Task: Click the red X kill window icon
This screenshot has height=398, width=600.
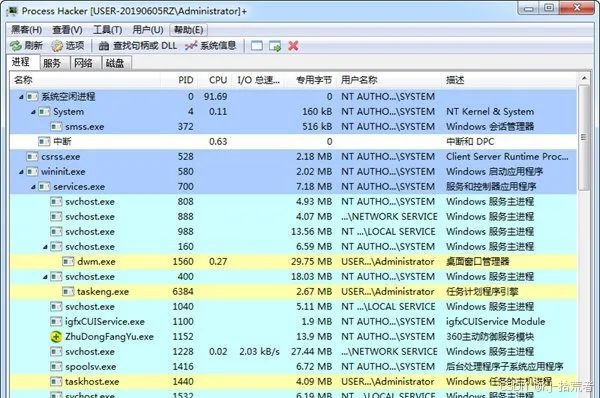Action: point(293,46)
